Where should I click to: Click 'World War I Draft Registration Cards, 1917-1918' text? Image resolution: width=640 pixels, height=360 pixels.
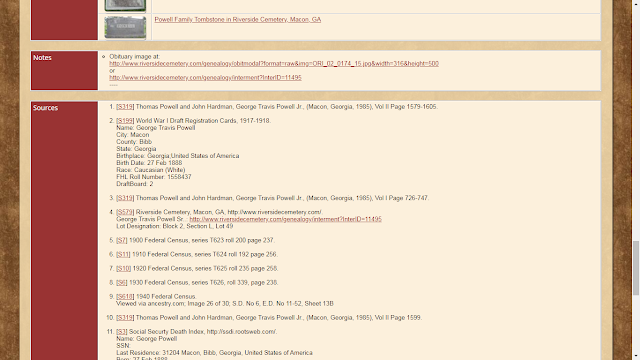[x=203, y=121]
